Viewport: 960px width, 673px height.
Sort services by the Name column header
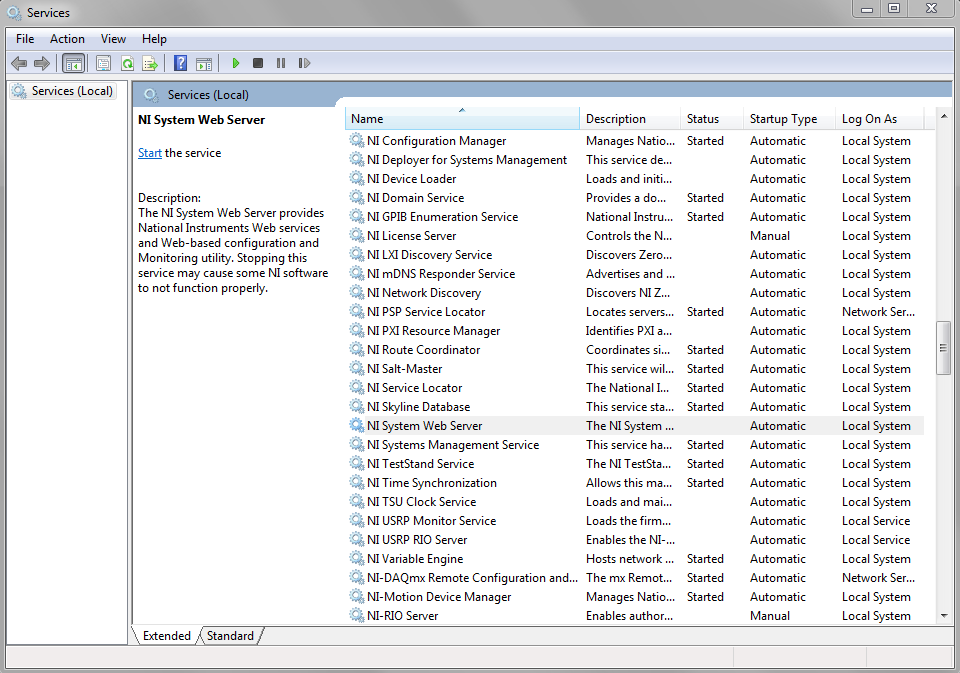(462, 119)
